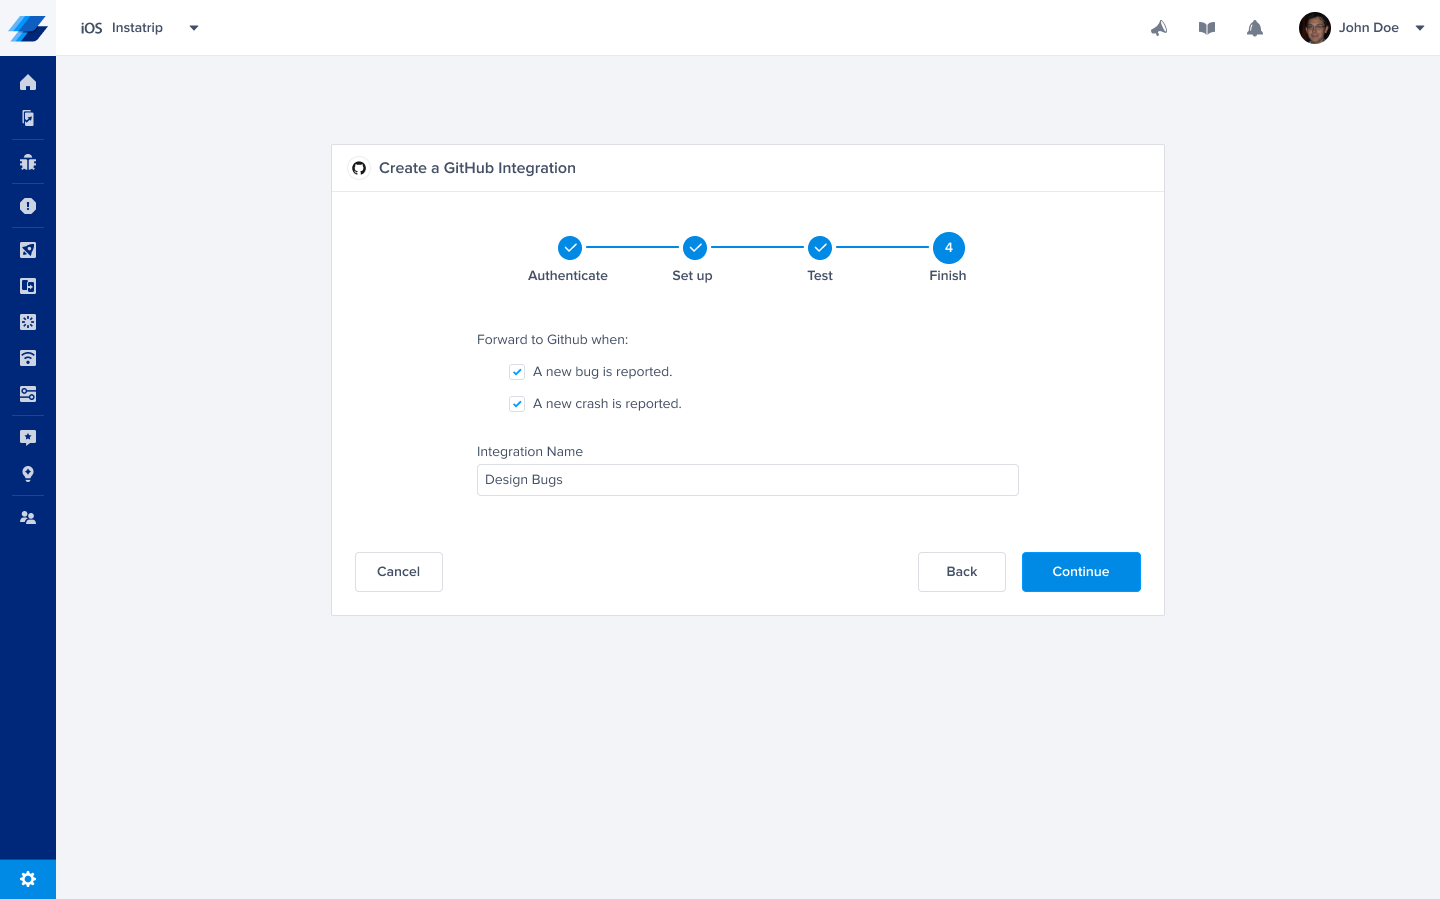The image size is (1440, 899).
Task: Uncheck 'A new crash is reported' checkbox
Action: point(517,404)
